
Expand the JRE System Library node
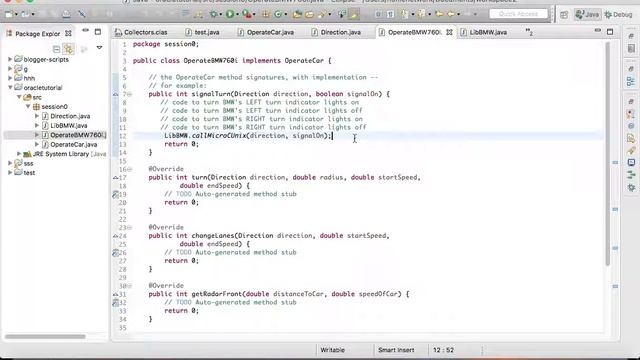[19, 154]
